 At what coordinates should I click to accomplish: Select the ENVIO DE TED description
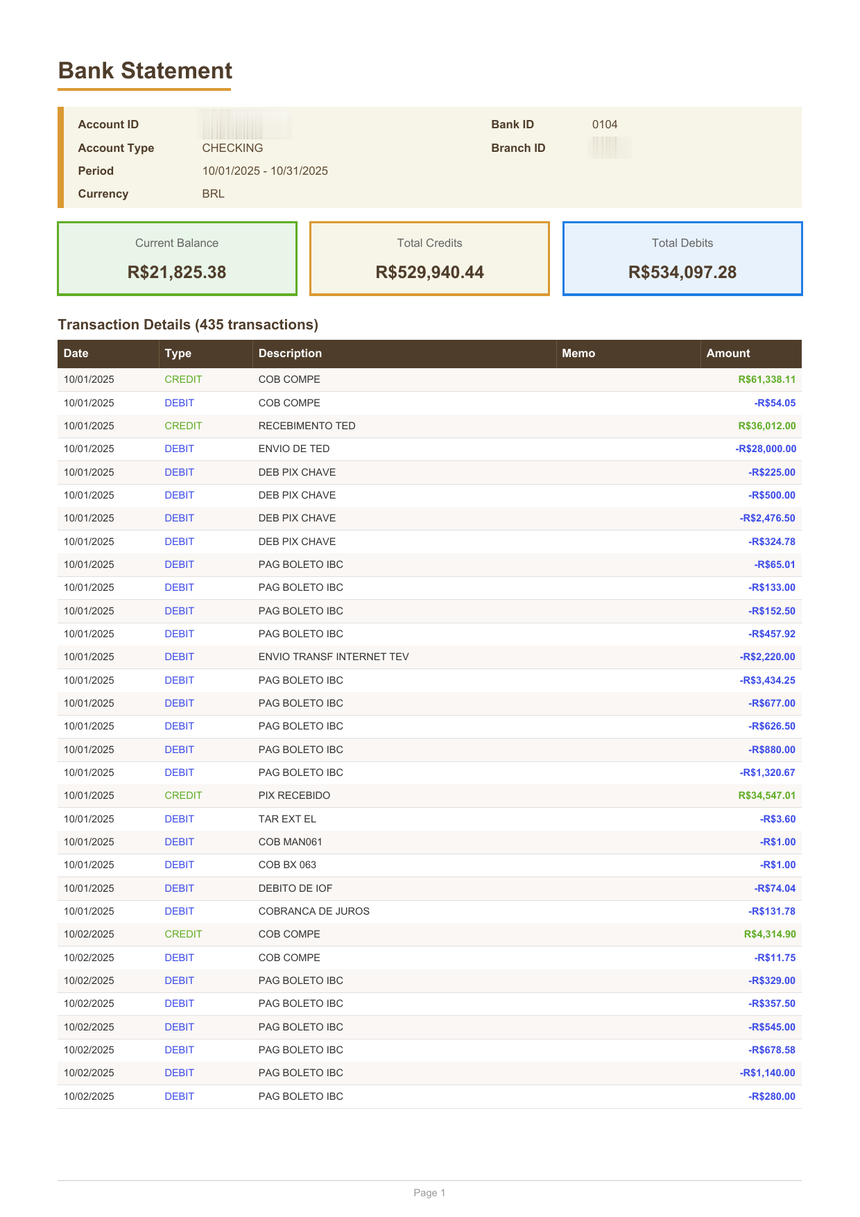tap(294, 449)
